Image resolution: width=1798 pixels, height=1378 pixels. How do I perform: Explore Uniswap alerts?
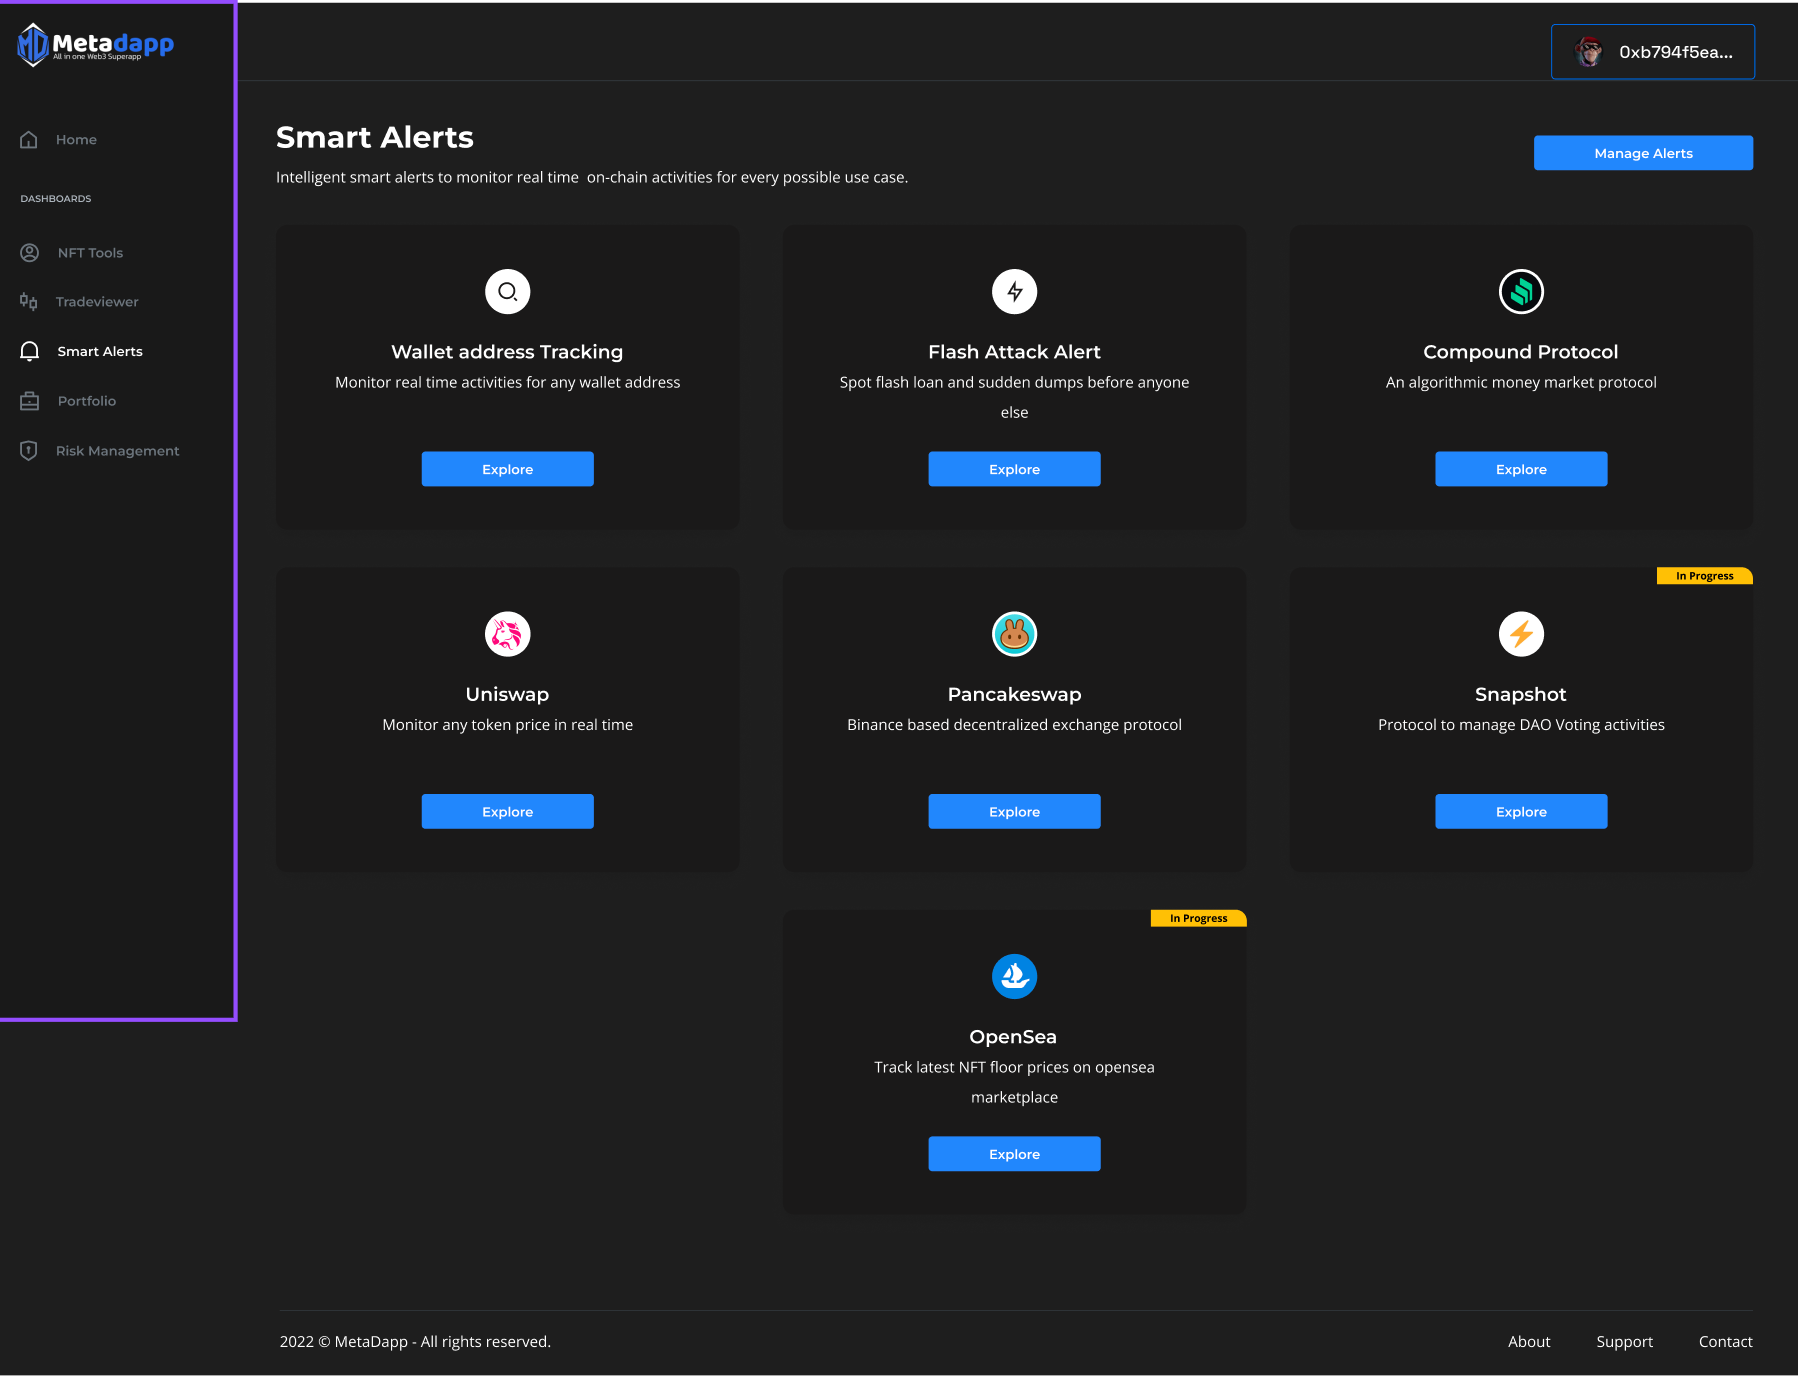[x=508, y=812]
